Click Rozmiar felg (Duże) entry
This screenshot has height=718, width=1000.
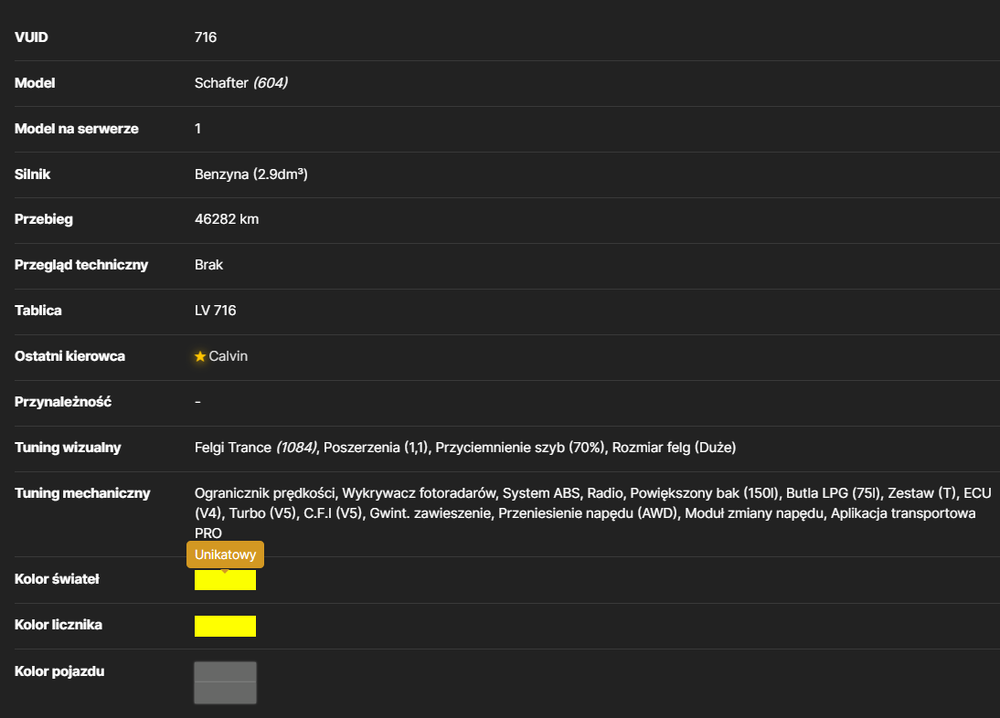pos(674,448)
